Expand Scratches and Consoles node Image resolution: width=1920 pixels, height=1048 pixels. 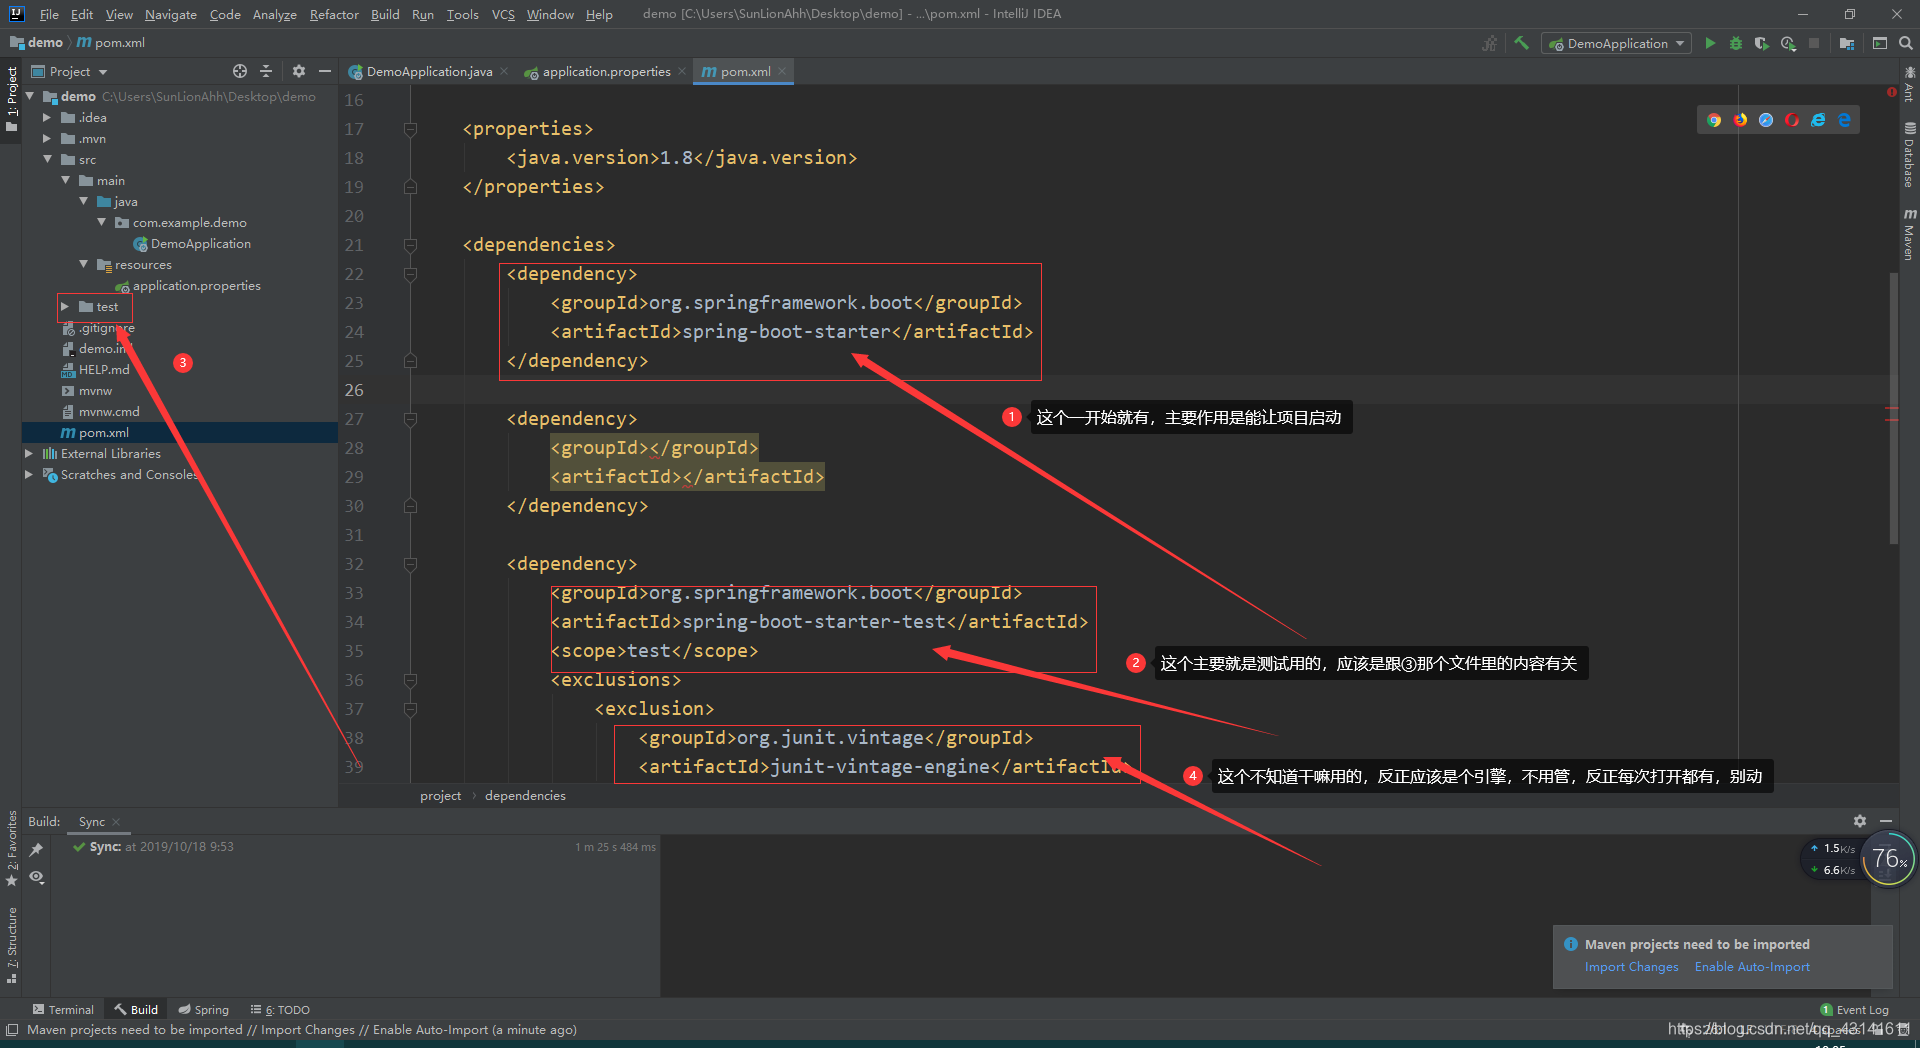pos(29,475)
